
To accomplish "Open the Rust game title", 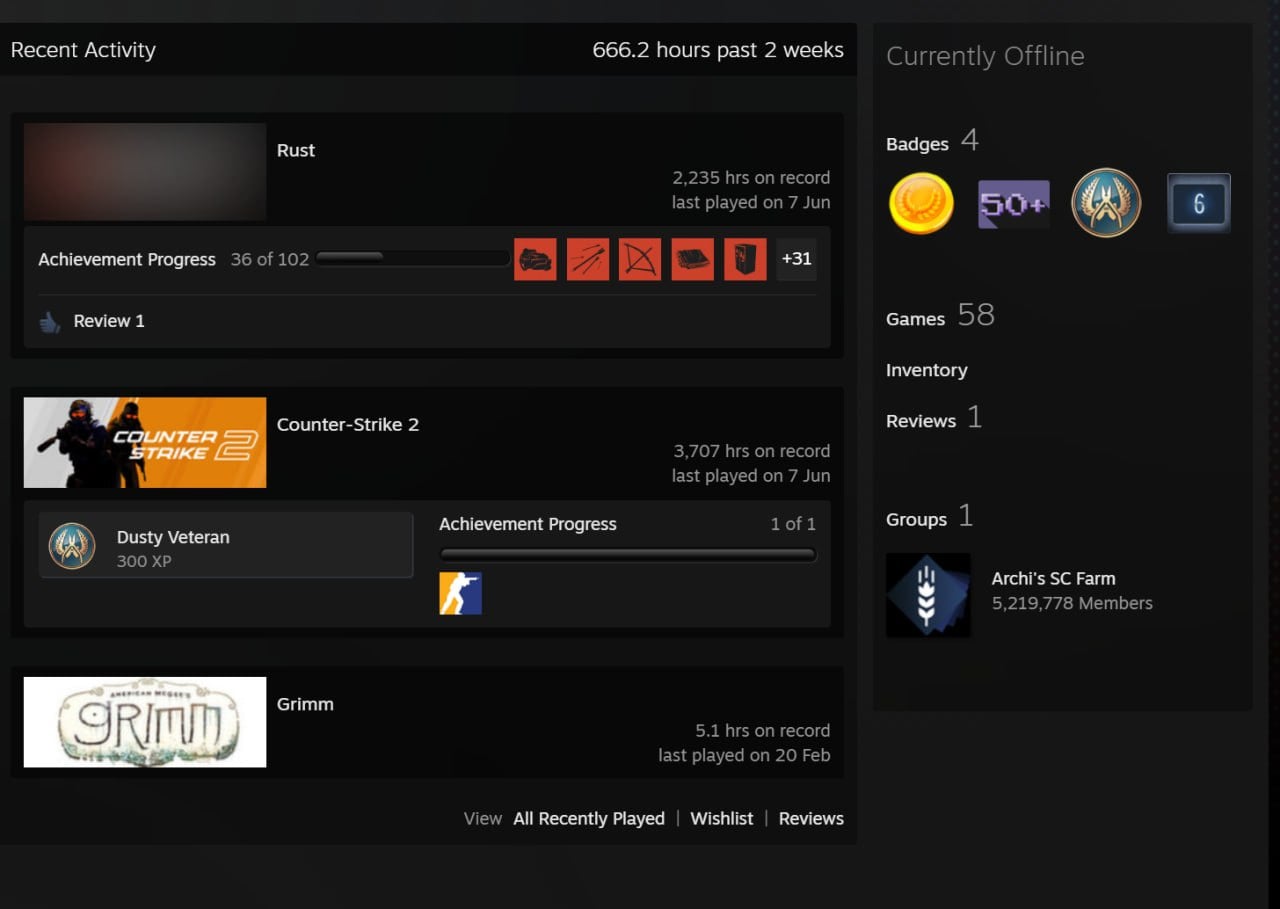I will [296, 150].
